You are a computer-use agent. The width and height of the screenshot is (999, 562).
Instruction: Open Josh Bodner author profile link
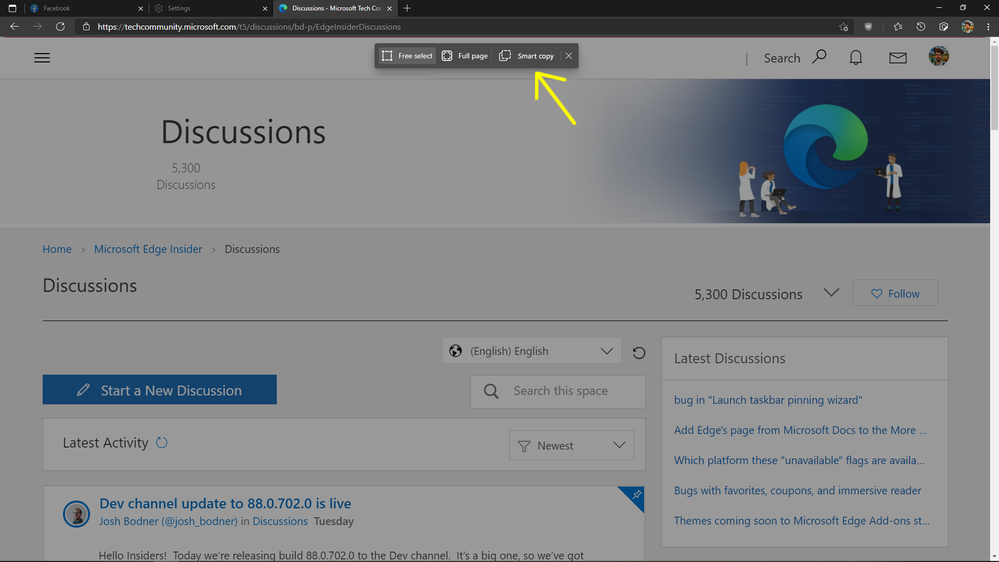click(x=168, y=521)
